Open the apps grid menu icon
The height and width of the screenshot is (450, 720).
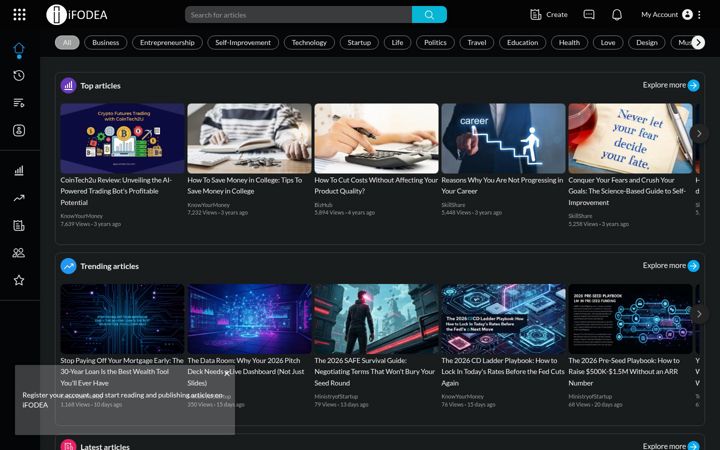(x=19, y=15)
